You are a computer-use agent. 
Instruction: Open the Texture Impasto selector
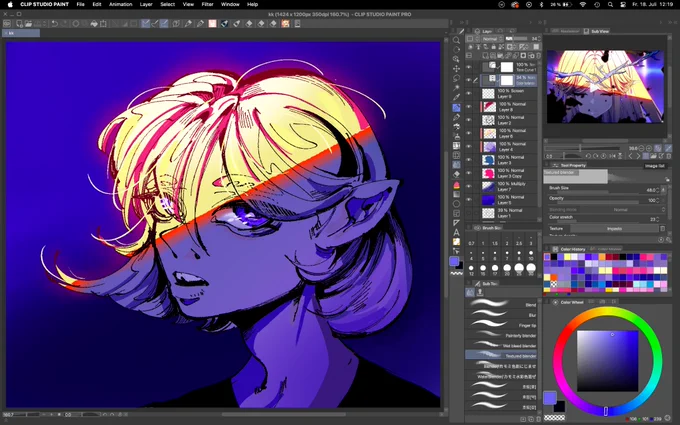(614, 229)
